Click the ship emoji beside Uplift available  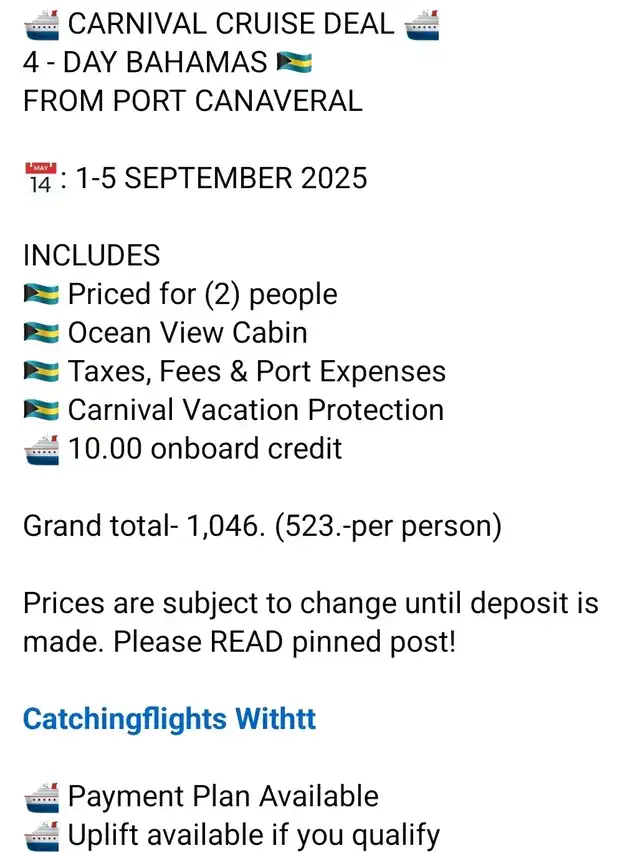42,836
